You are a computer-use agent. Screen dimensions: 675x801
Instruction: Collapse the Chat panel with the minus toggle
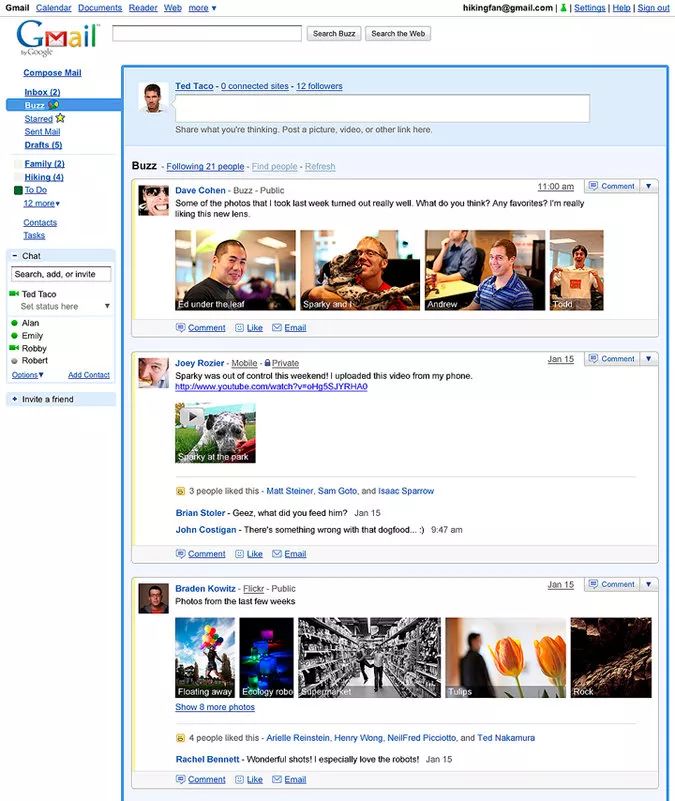[x=14, y=256]
